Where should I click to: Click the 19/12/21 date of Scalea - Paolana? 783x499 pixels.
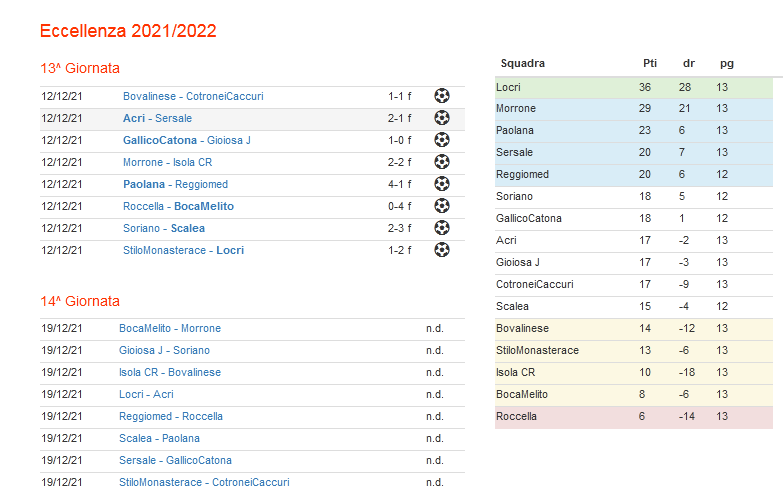click(61, 438)
